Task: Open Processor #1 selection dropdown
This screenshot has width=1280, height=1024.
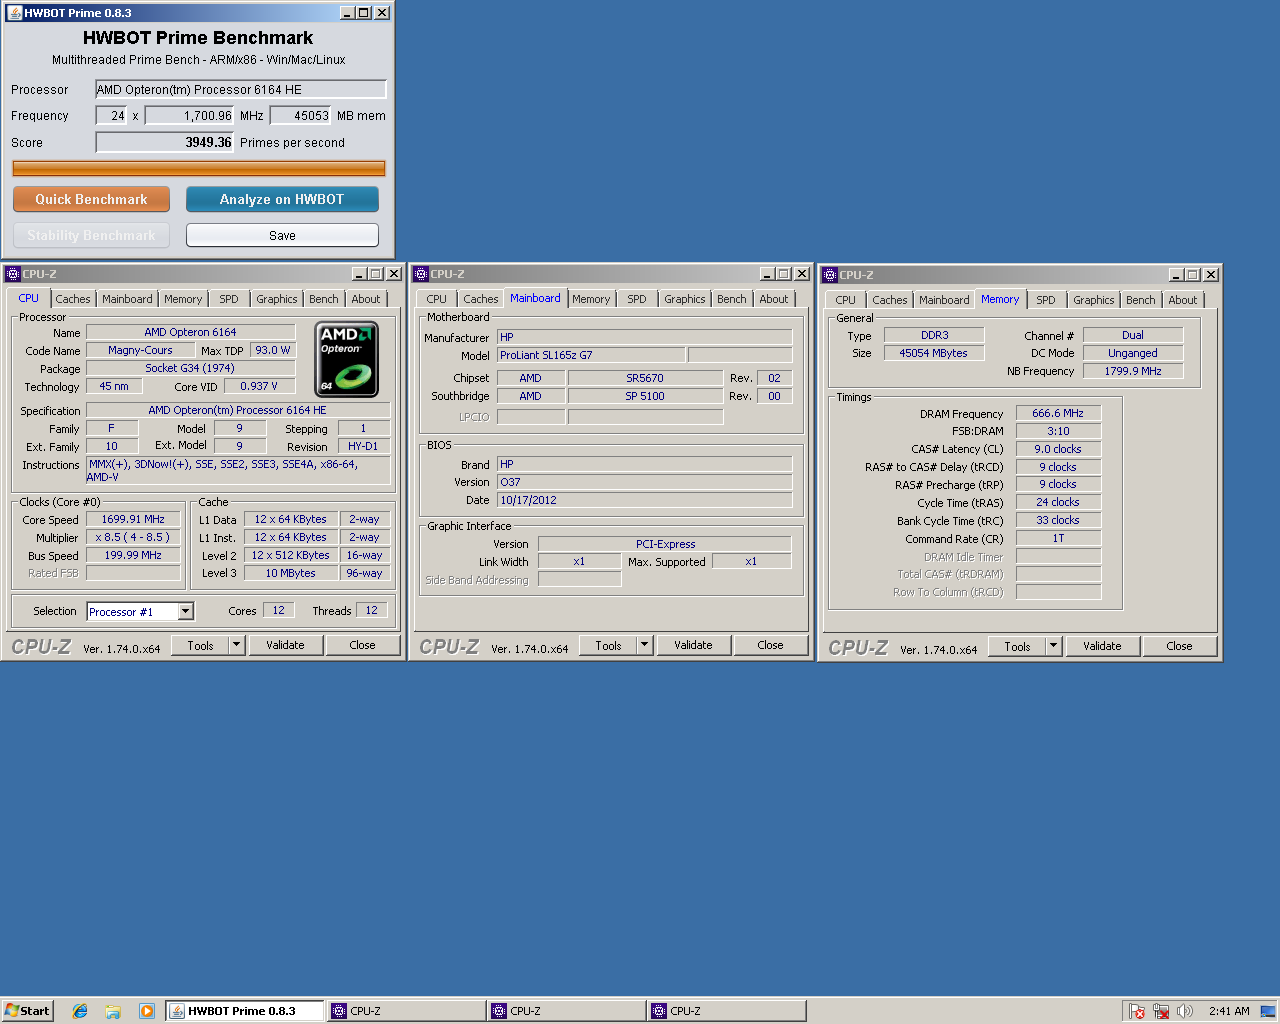Action: (x=185, y=611)
